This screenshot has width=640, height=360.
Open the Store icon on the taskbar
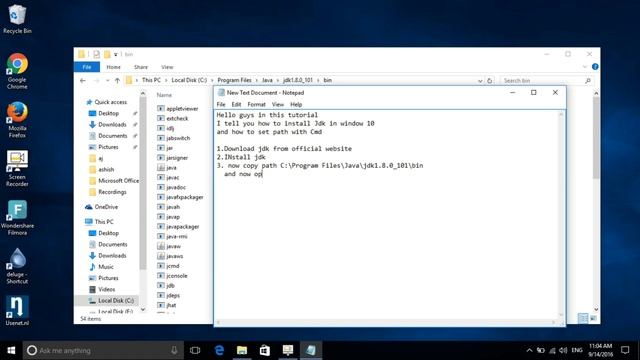coord(265,350)
